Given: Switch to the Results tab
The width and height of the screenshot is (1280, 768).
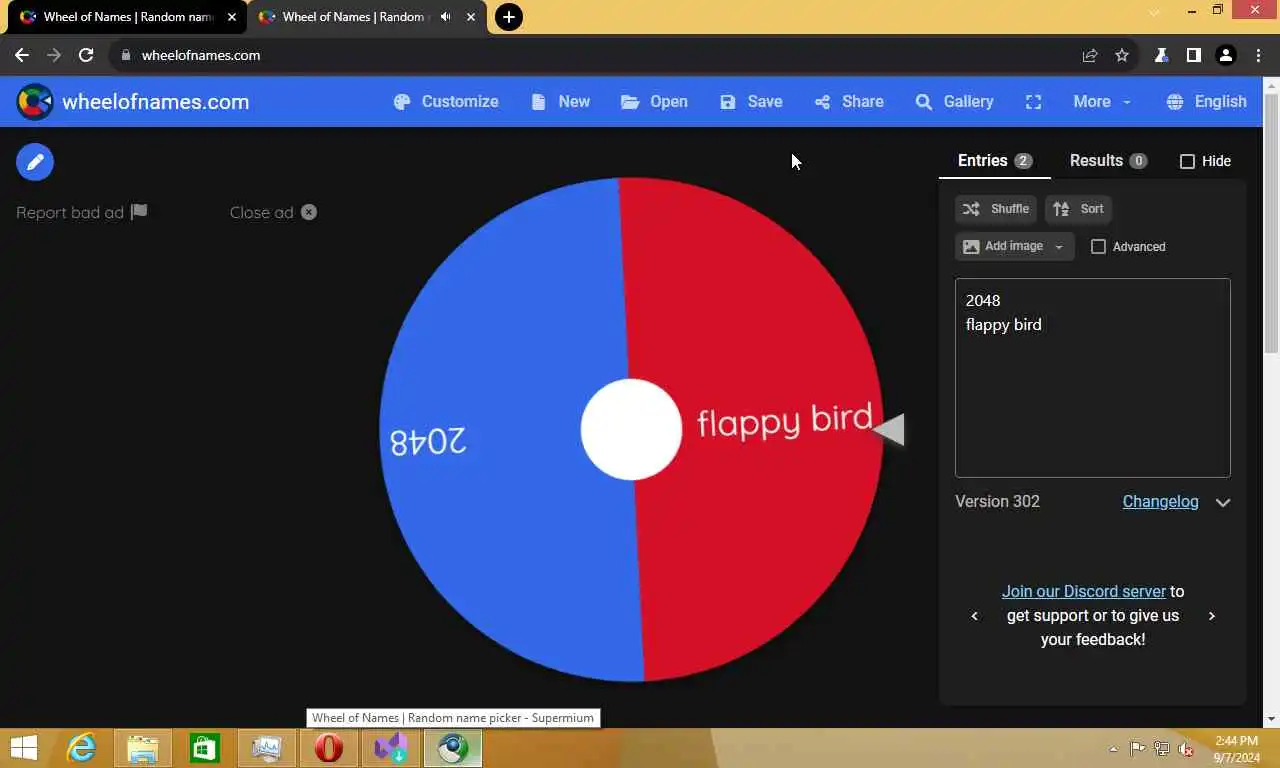Looking at the screenshot, I should (x=1108, y=161).
